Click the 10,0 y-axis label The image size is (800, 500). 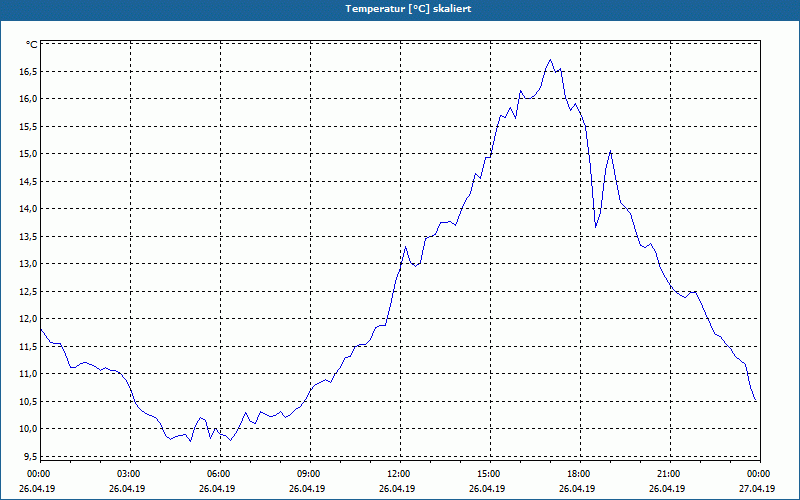click(29, 429)
